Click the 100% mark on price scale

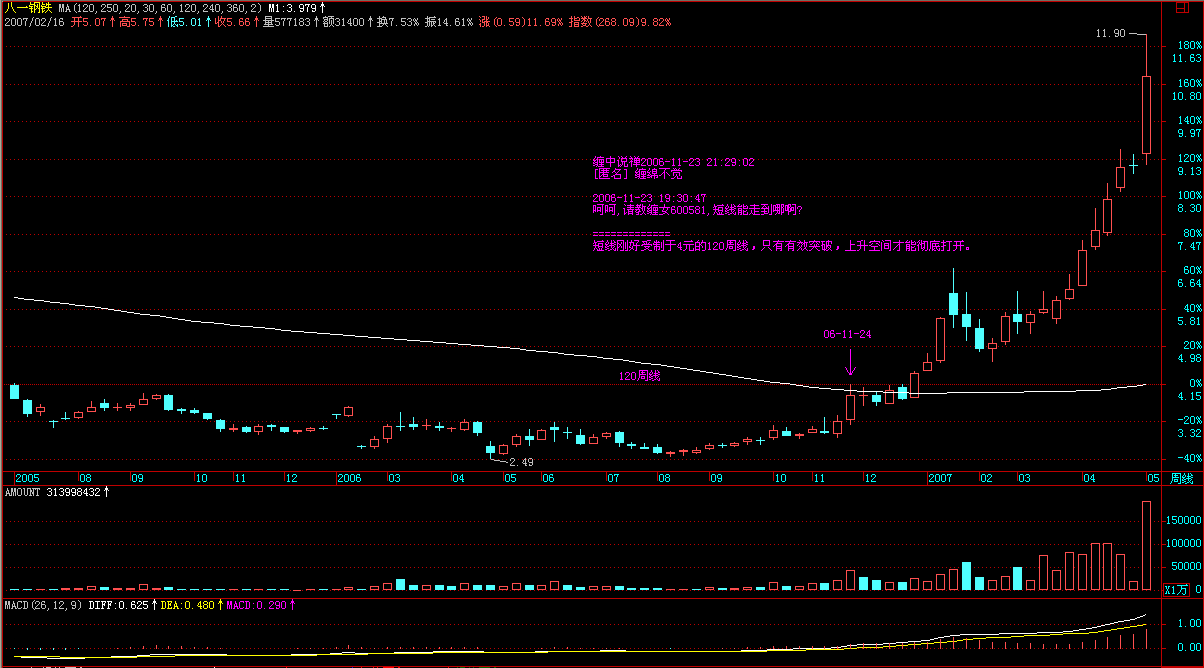[x=1189, y=195]
